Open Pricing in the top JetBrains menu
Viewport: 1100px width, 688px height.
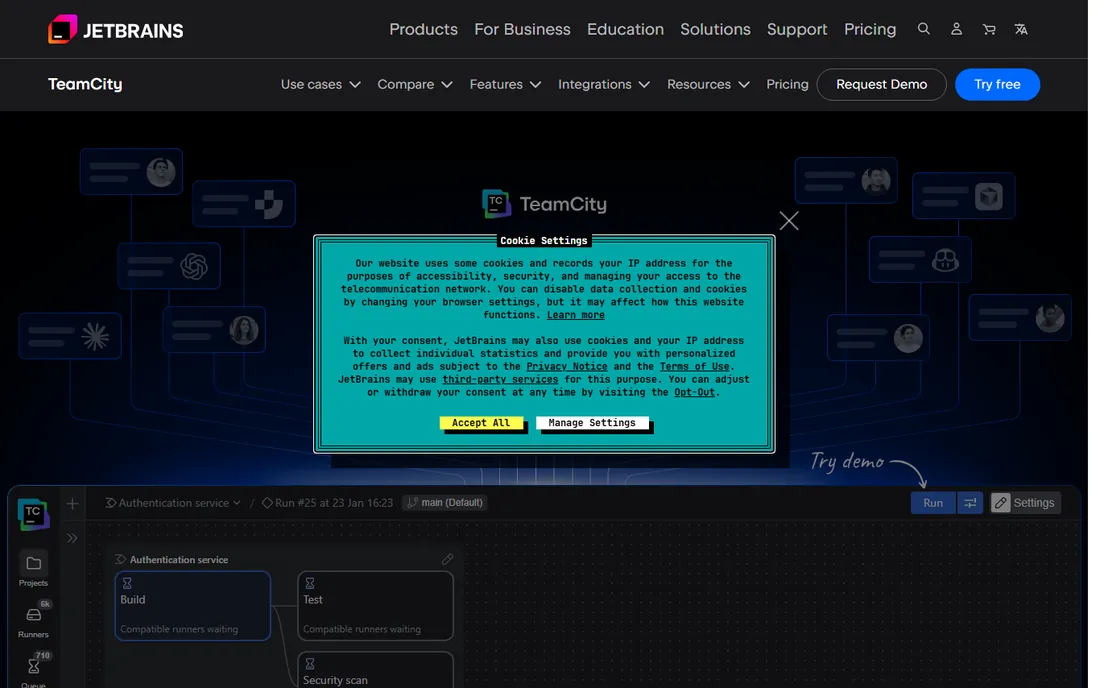coord(870,29)
